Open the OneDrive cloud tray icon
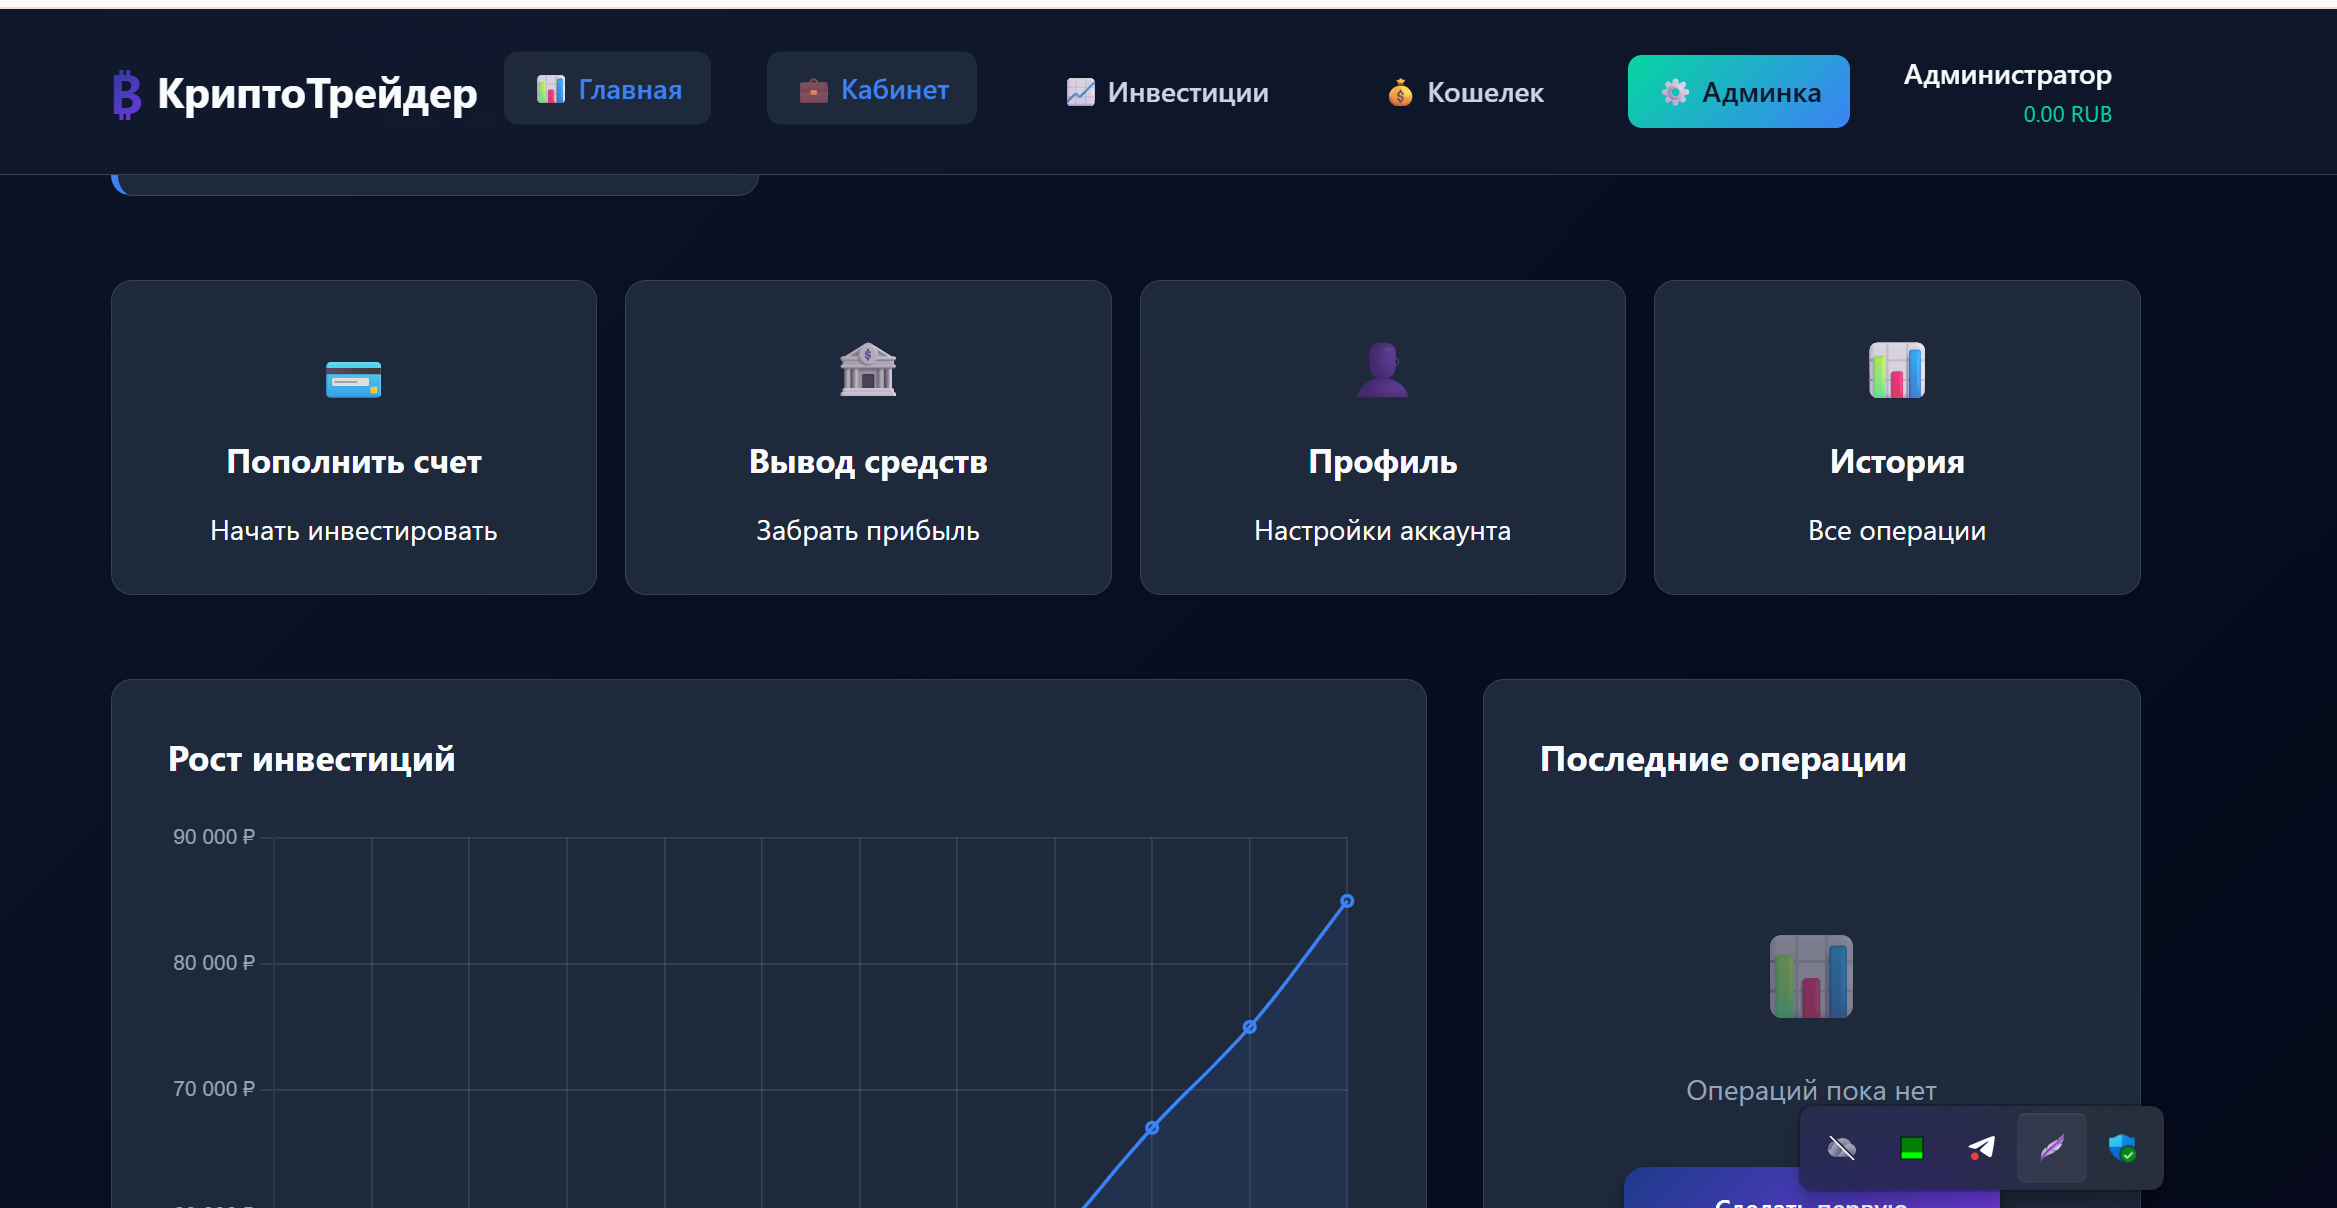The width and height of the screenshot is (2337, 1208). tap(1841, 1148)
